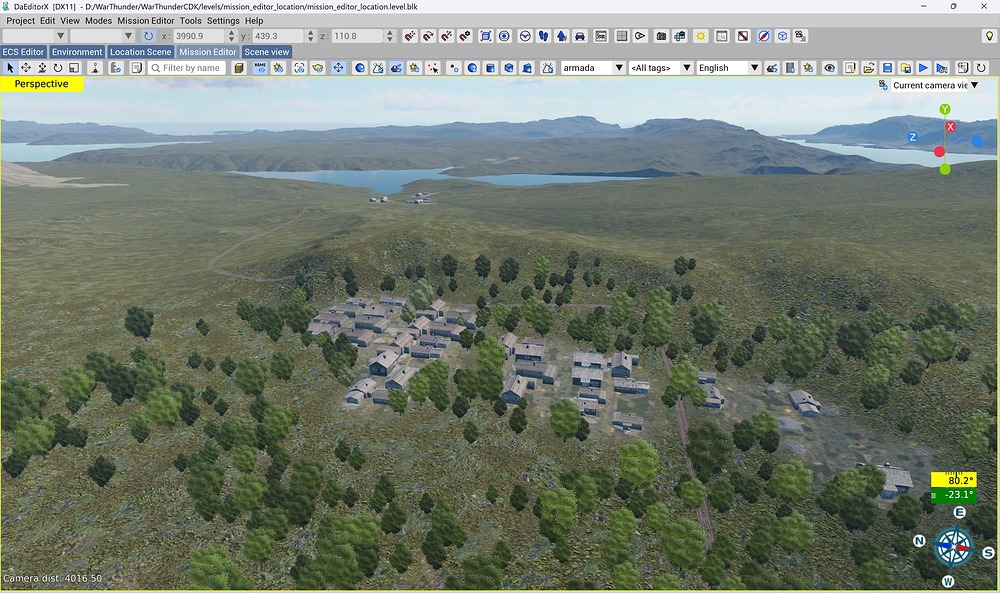Screen dimensions: 1000x593
Task: Toggle the blue four-arrow move button in mission toolbar
Action: click(338, 68)
